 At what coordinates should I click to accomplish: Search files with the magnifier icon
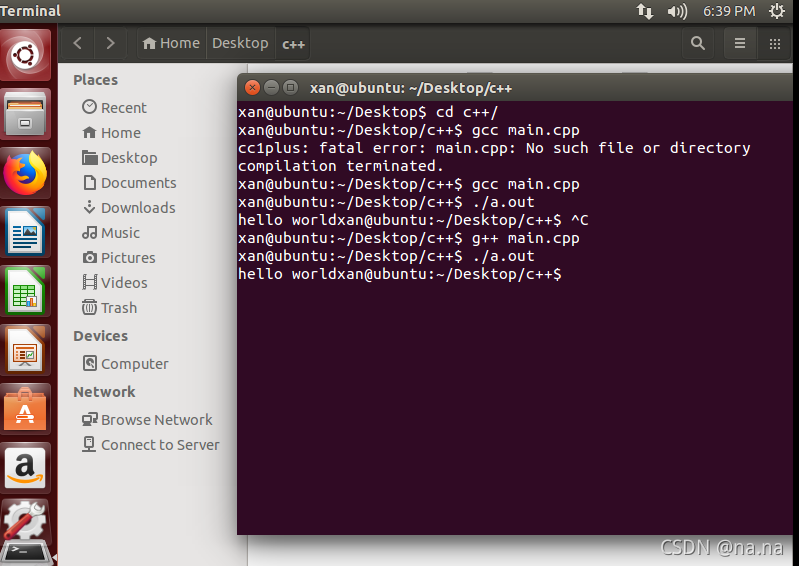click(x=698, y=43)
